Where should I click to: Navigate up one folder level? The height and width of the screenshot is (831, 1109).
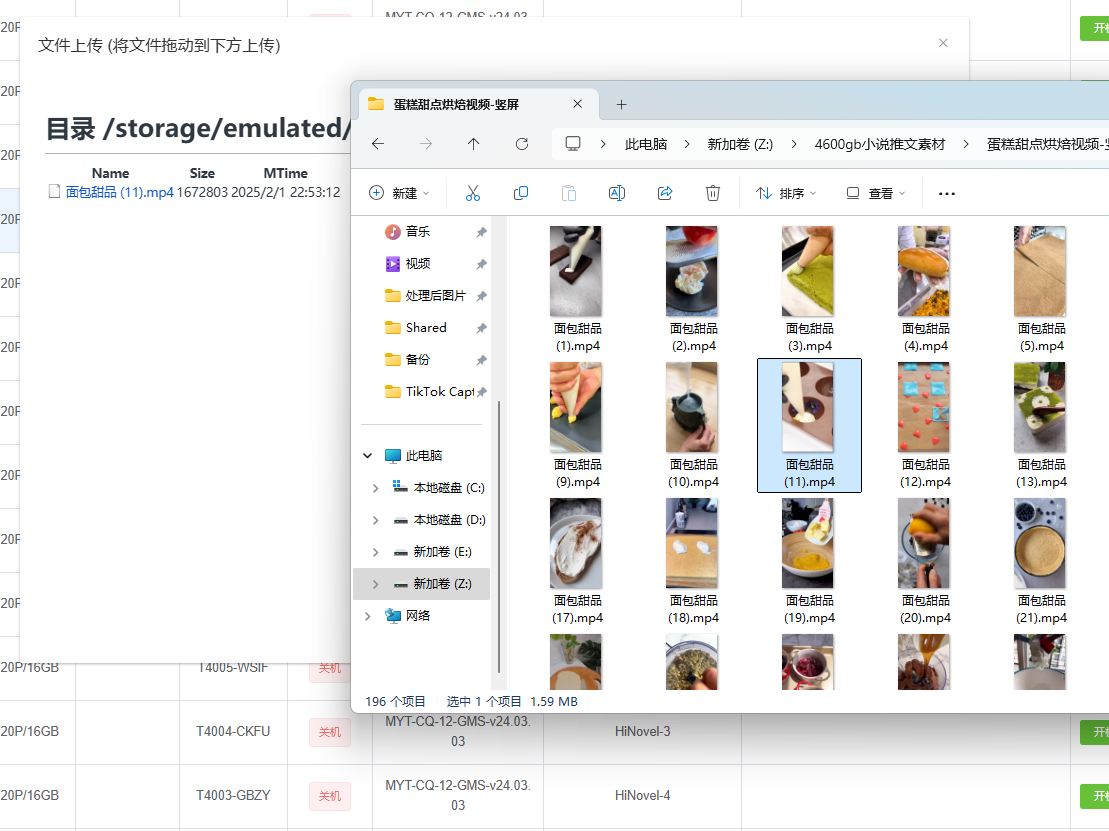point(474,144)
